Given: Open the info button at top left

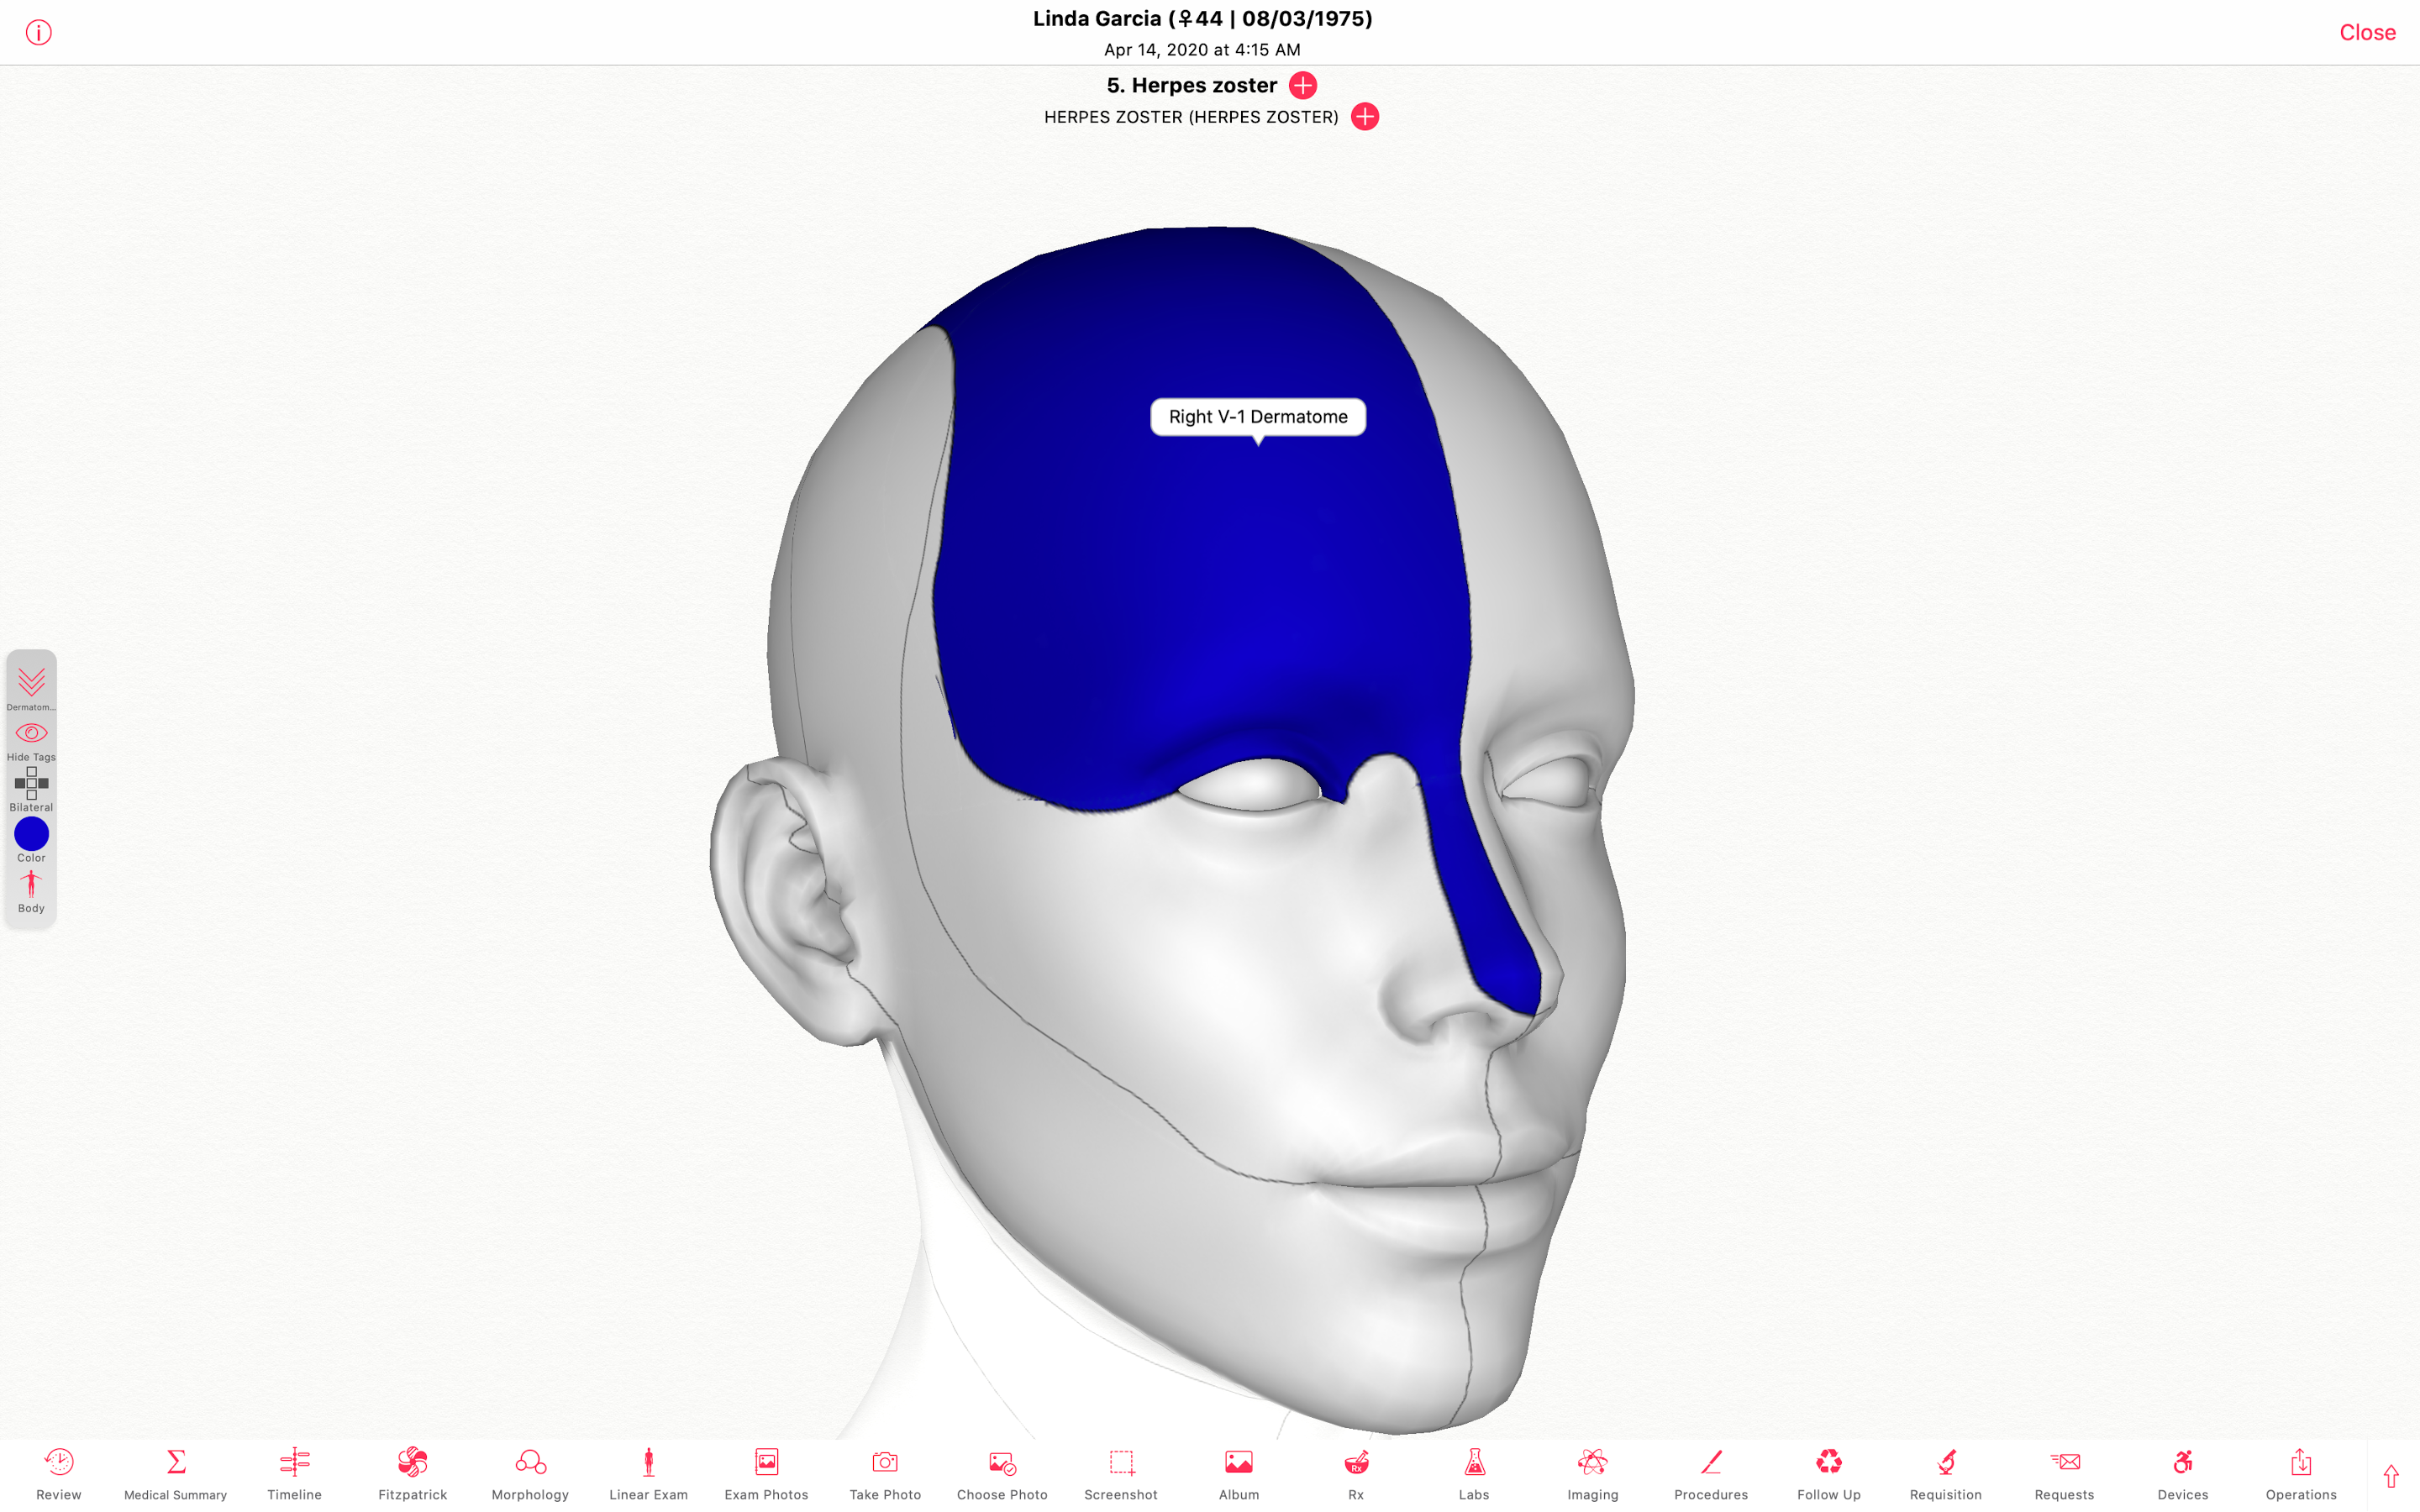Looking at the screenshot, I should [38, 32].
